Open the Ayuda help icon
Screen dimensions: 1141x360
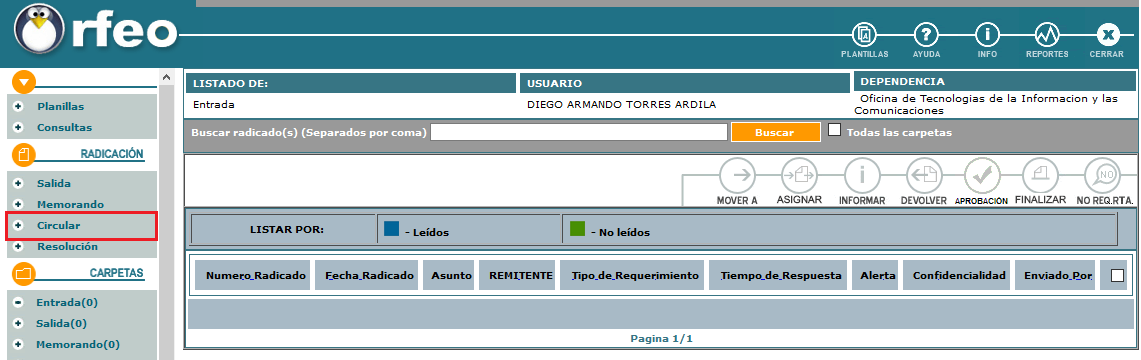(926, 34)
